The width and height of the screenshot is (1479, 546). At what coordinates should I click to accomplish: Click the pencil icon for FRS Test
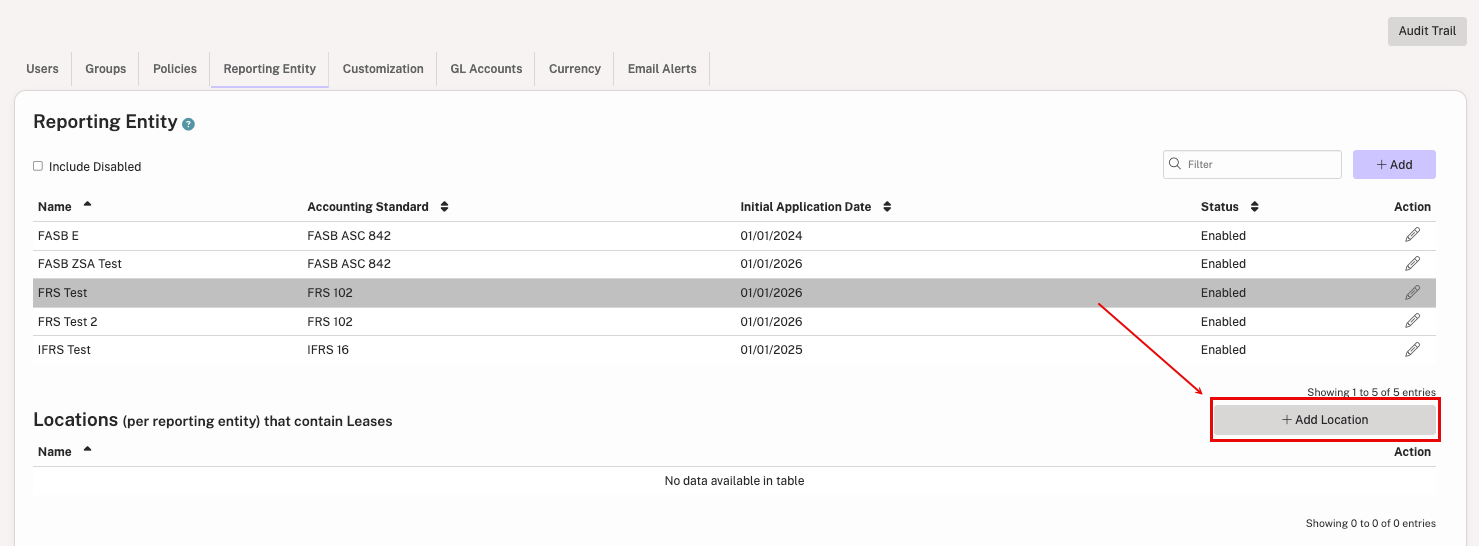(x=1412, y=292)
